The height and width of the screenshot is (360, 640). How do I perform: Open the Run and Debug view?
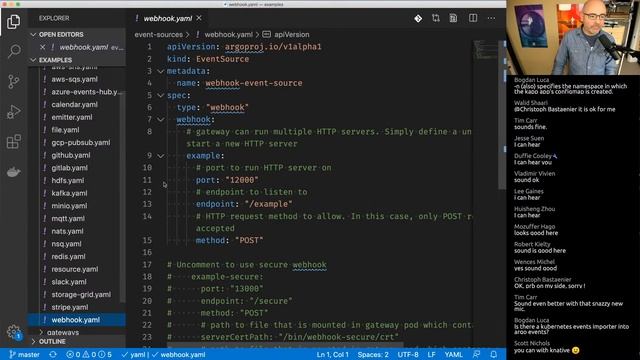13,112
